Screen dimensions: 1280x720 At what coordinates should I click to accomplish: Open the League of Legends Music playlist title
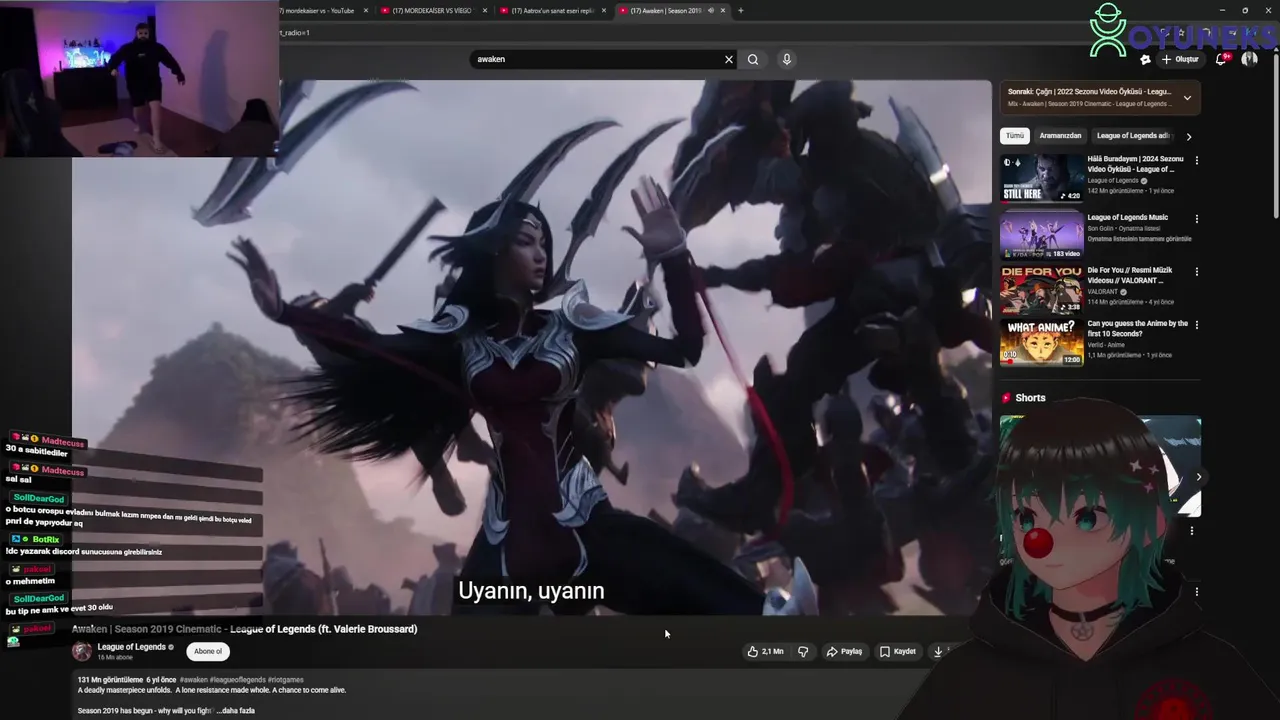[1127, 217]
